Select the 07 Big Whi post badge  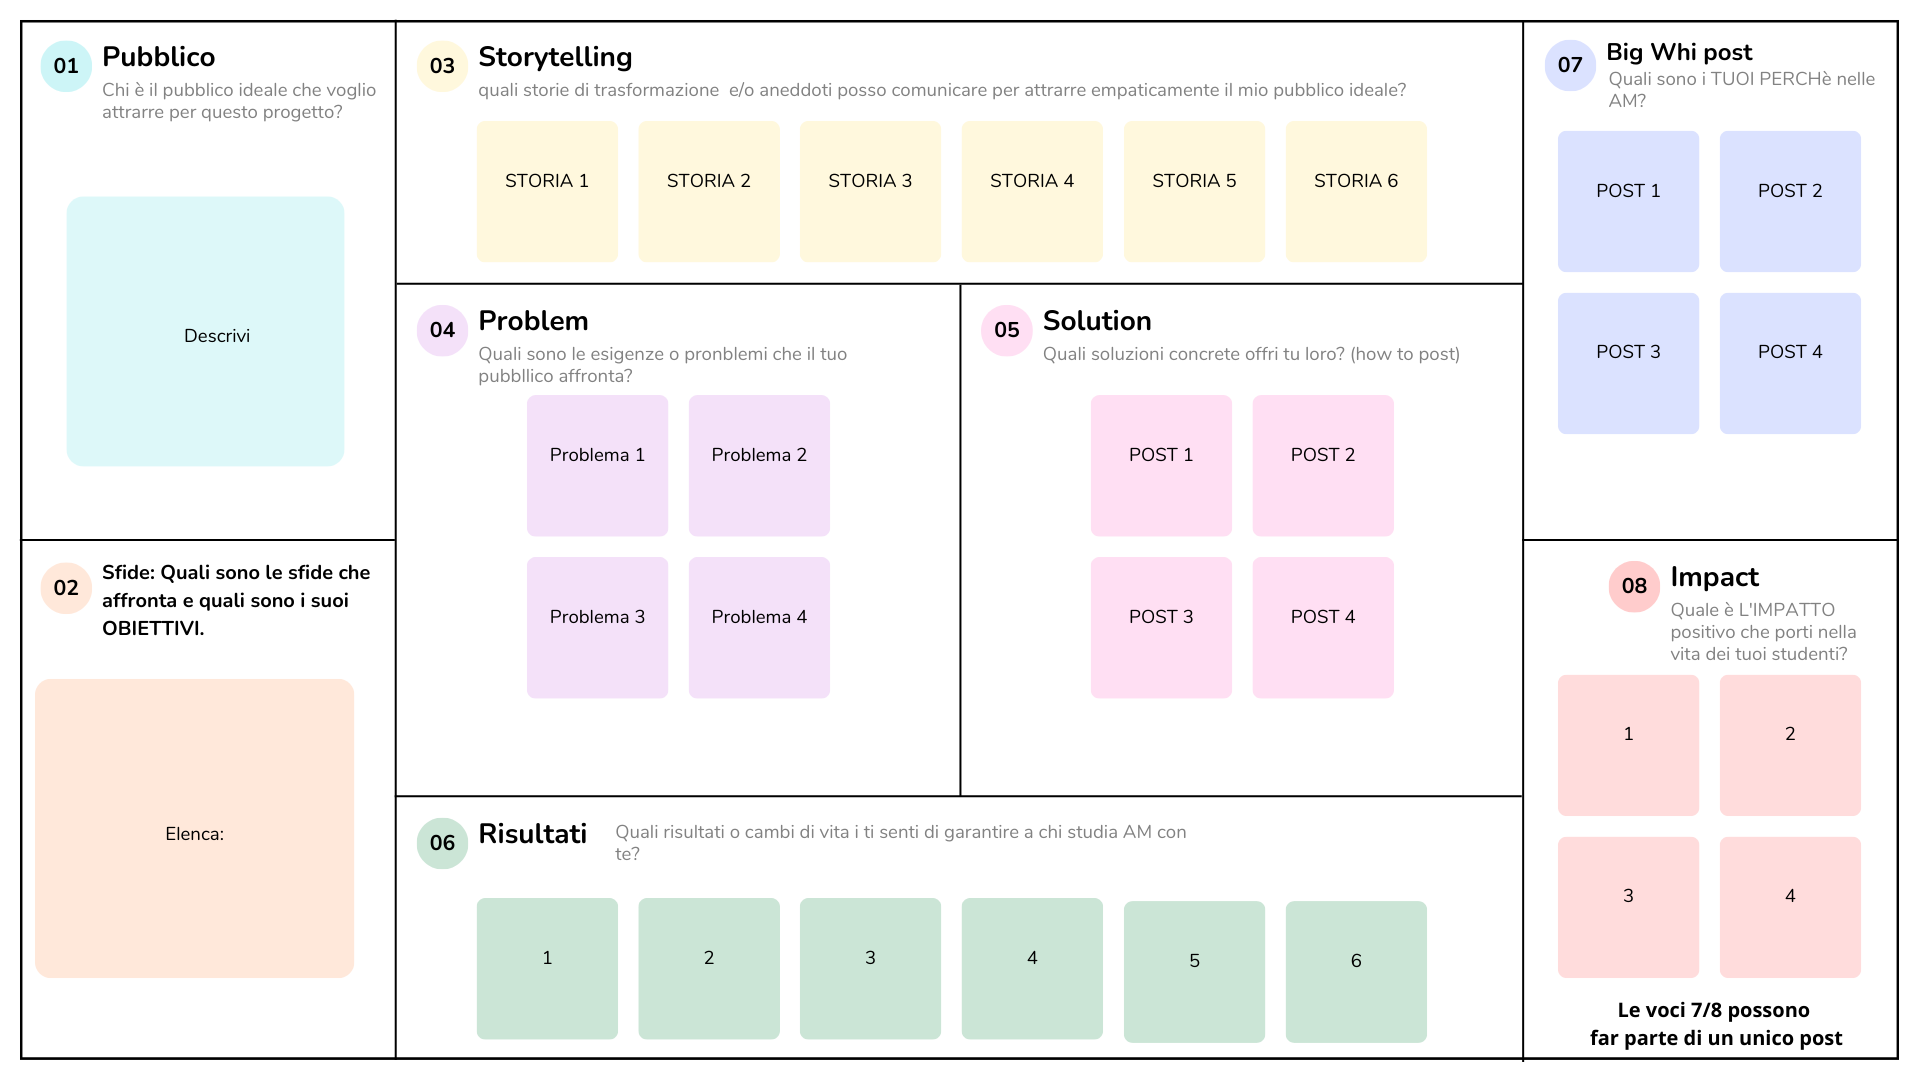(x=1570, y=66)
